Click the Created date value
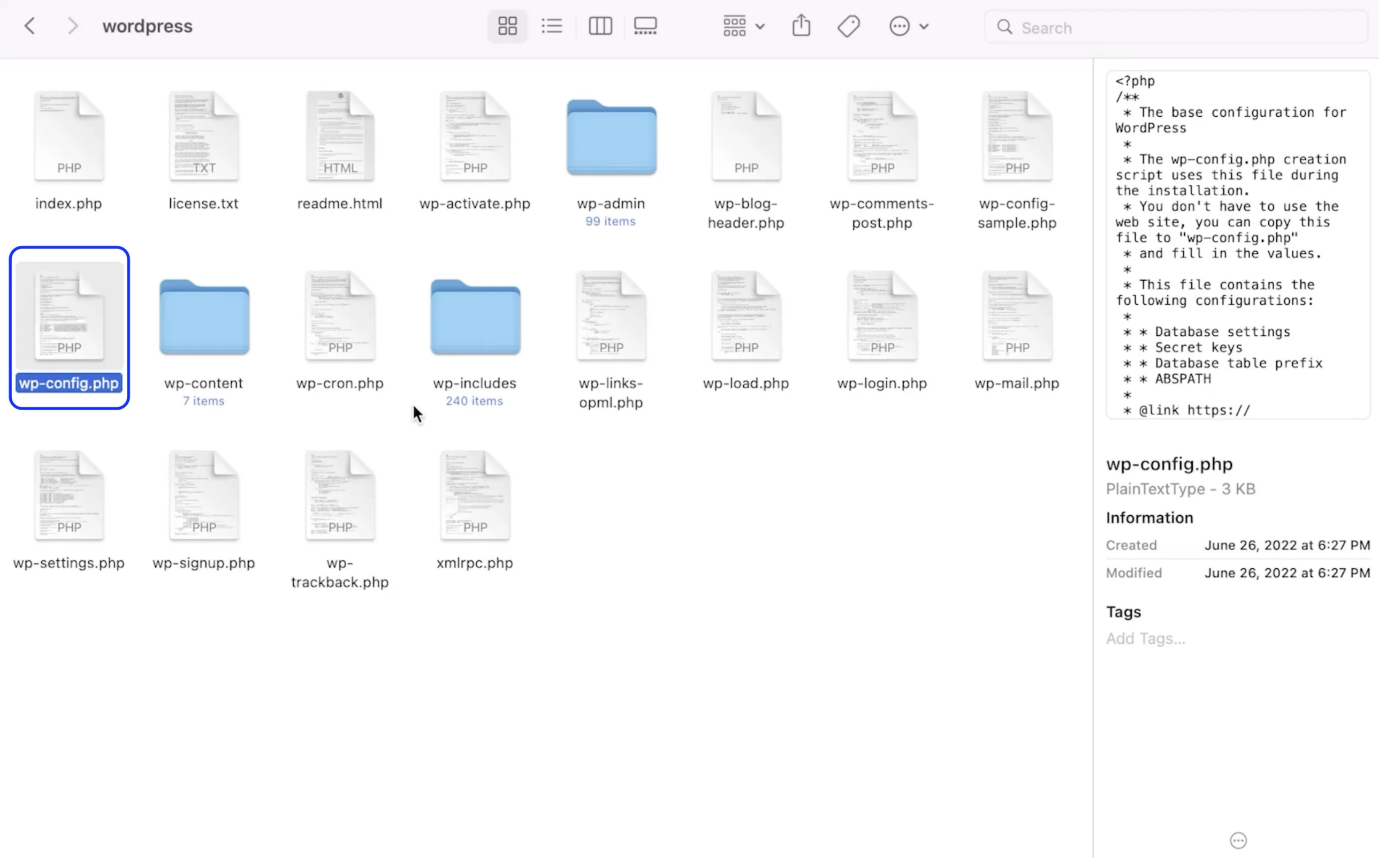The width and height of the screenshot is (1379, 858). 1287,545
